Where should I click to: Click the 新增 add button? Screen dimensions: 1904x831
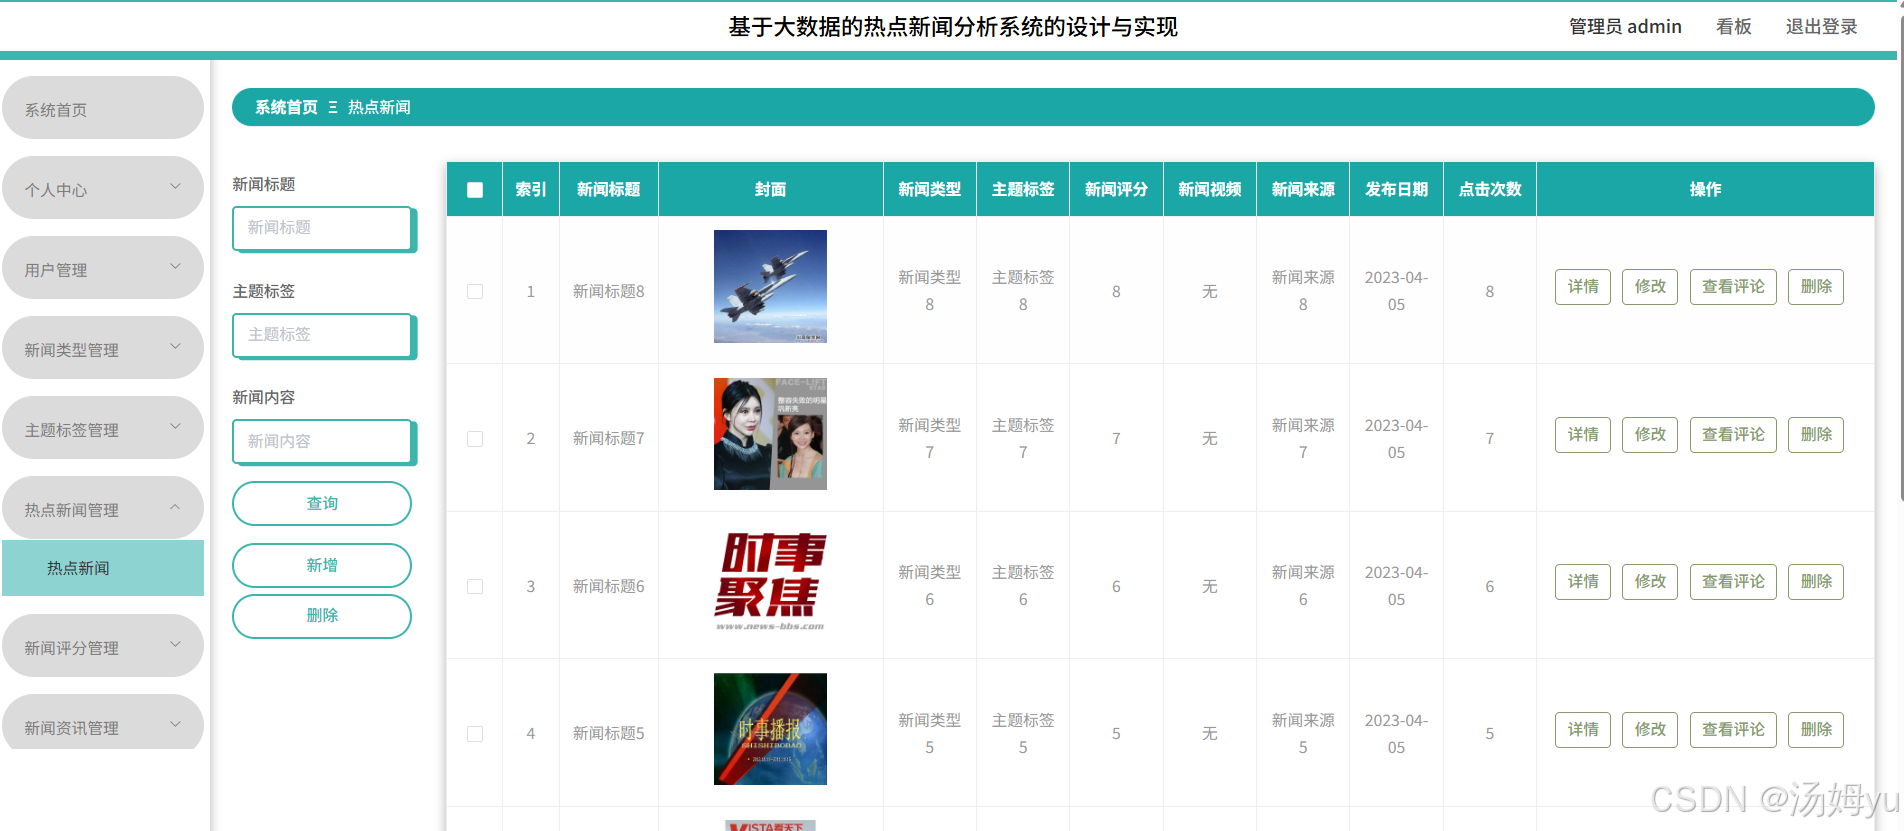click(322, 565)
